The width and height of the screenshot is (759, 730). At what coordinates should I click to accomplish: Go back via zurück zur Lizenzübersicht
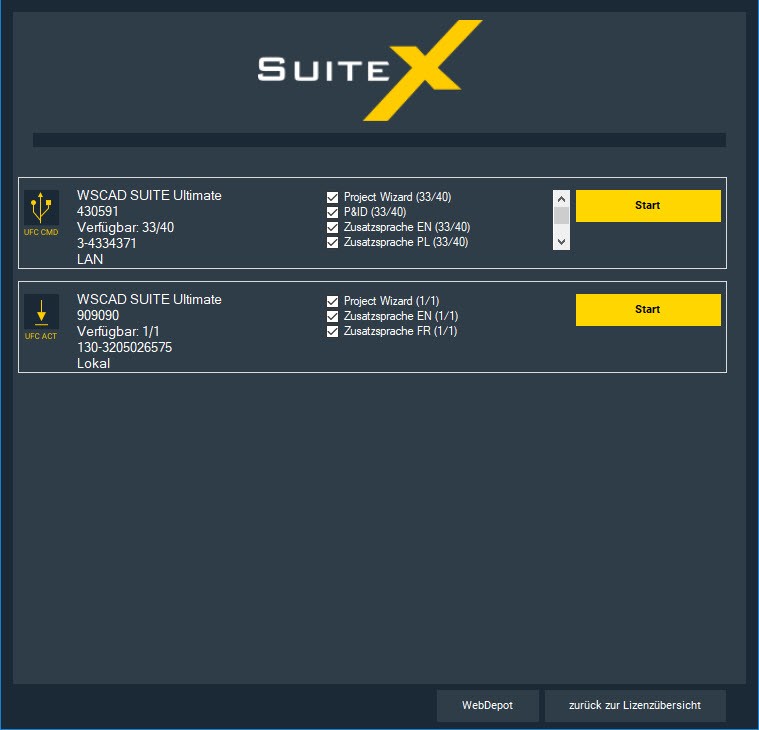[x=635, y=705]
